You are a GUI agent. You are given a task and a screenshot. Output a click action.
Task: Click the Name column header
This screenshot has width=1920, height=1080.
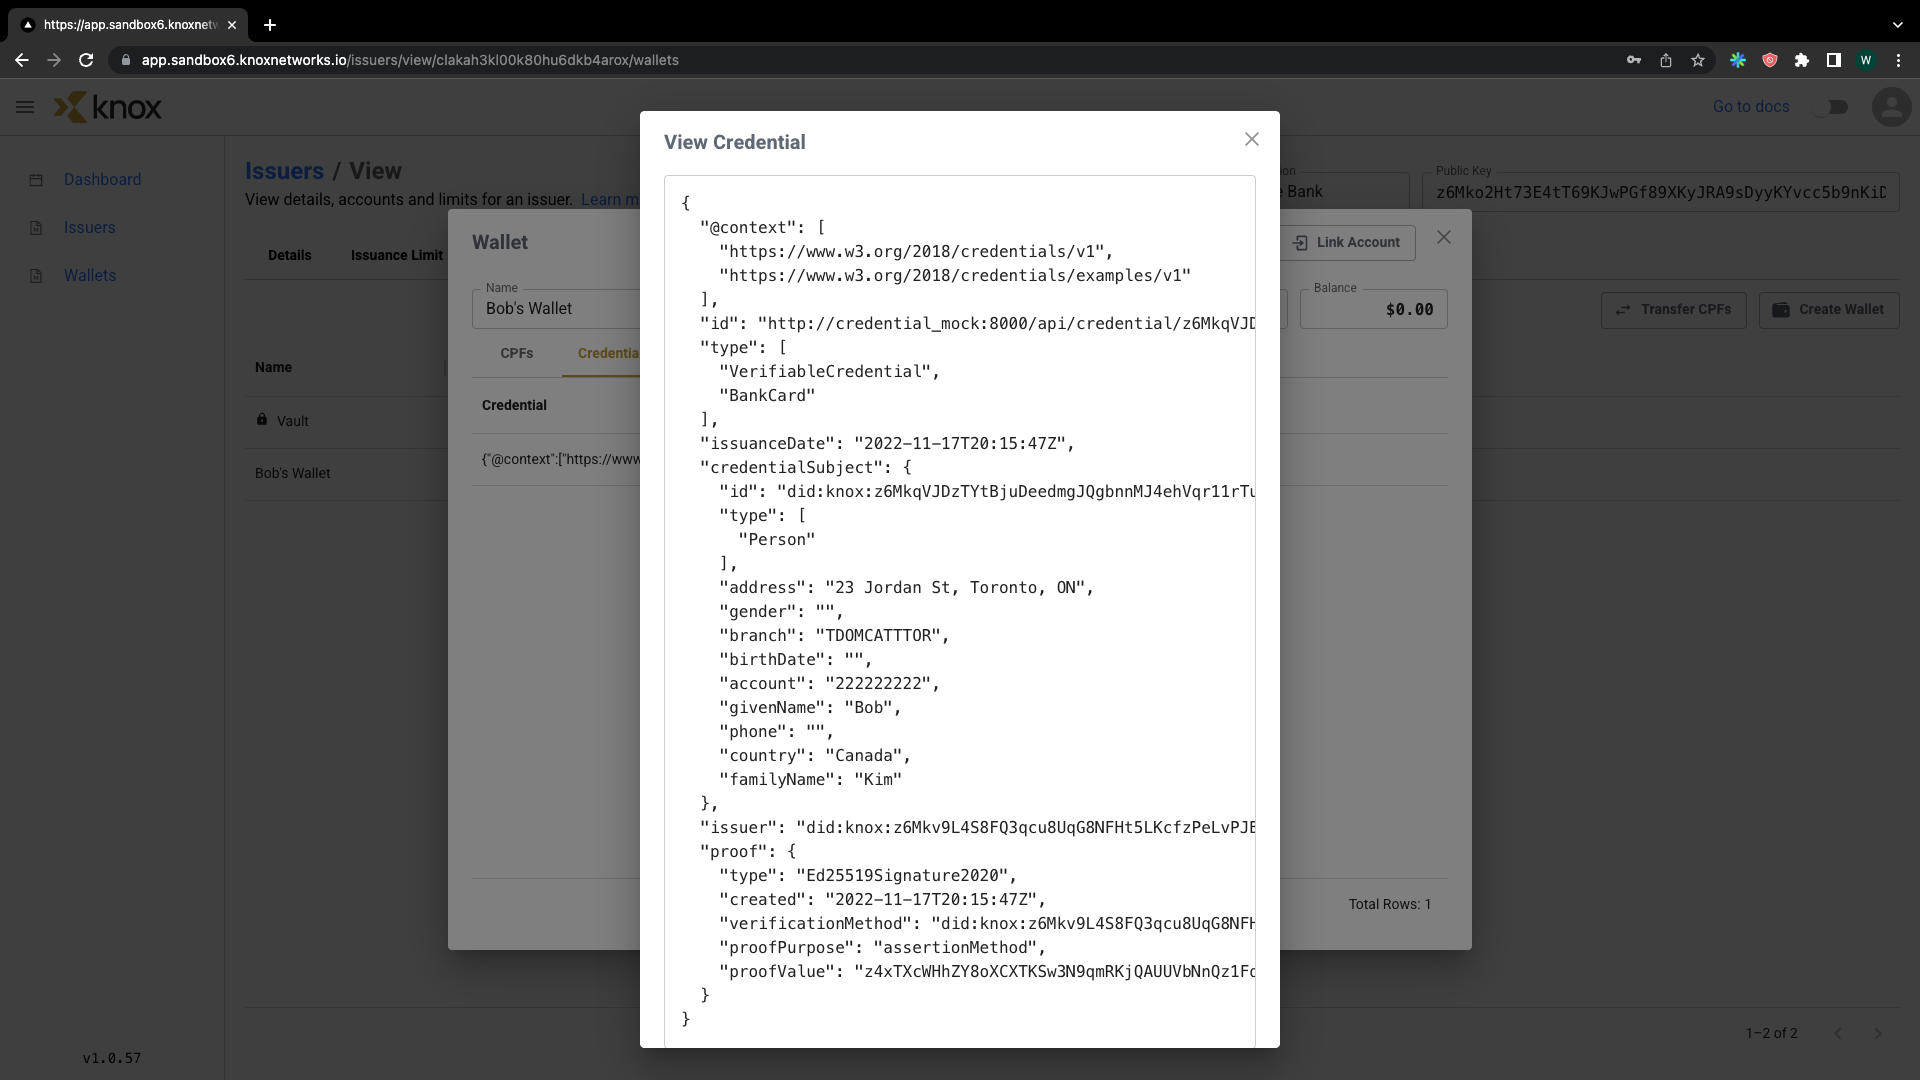click(x=273, y=367)
